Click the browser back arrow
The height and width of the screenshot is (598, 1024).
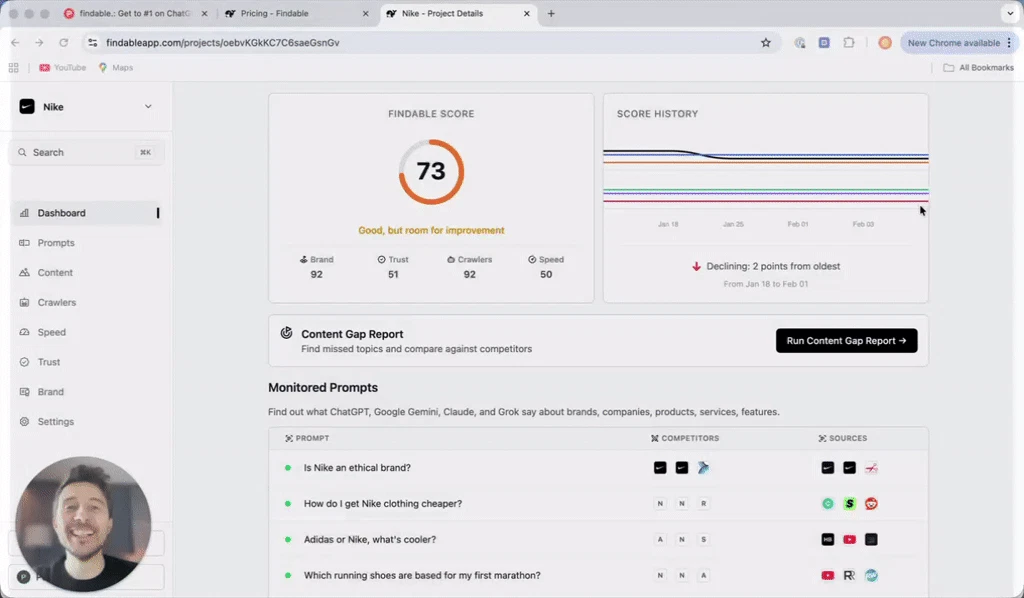[15, 42]
